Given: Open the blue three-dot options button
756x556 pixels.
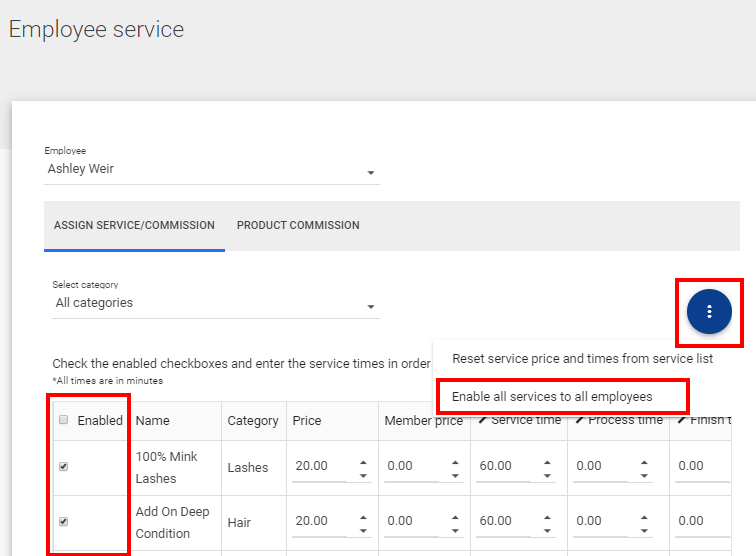Looking at the screenshot, I should (709, 312).
